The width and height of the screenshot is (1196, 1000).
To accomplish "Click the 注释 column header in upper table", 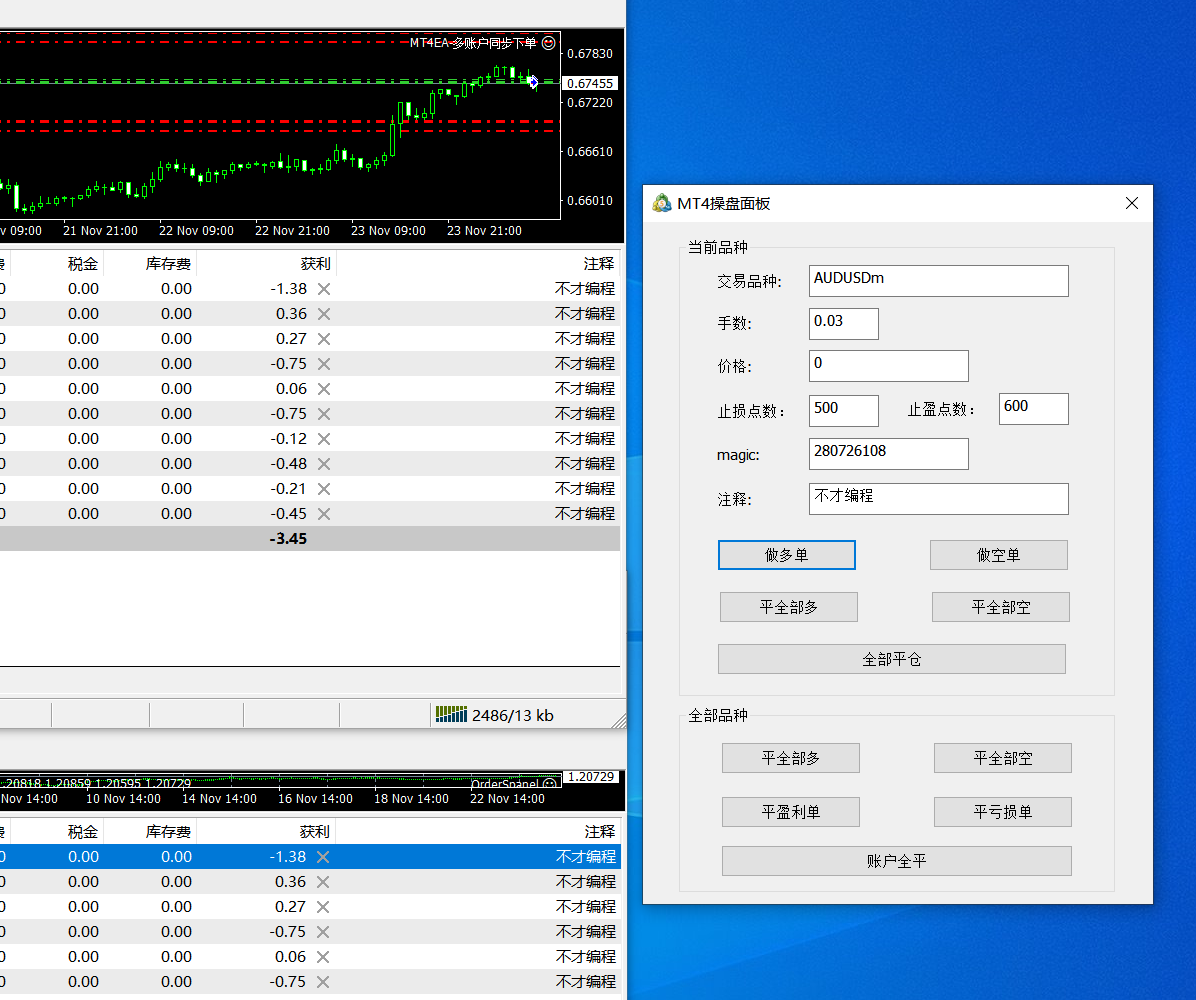I will coord(599,264).
